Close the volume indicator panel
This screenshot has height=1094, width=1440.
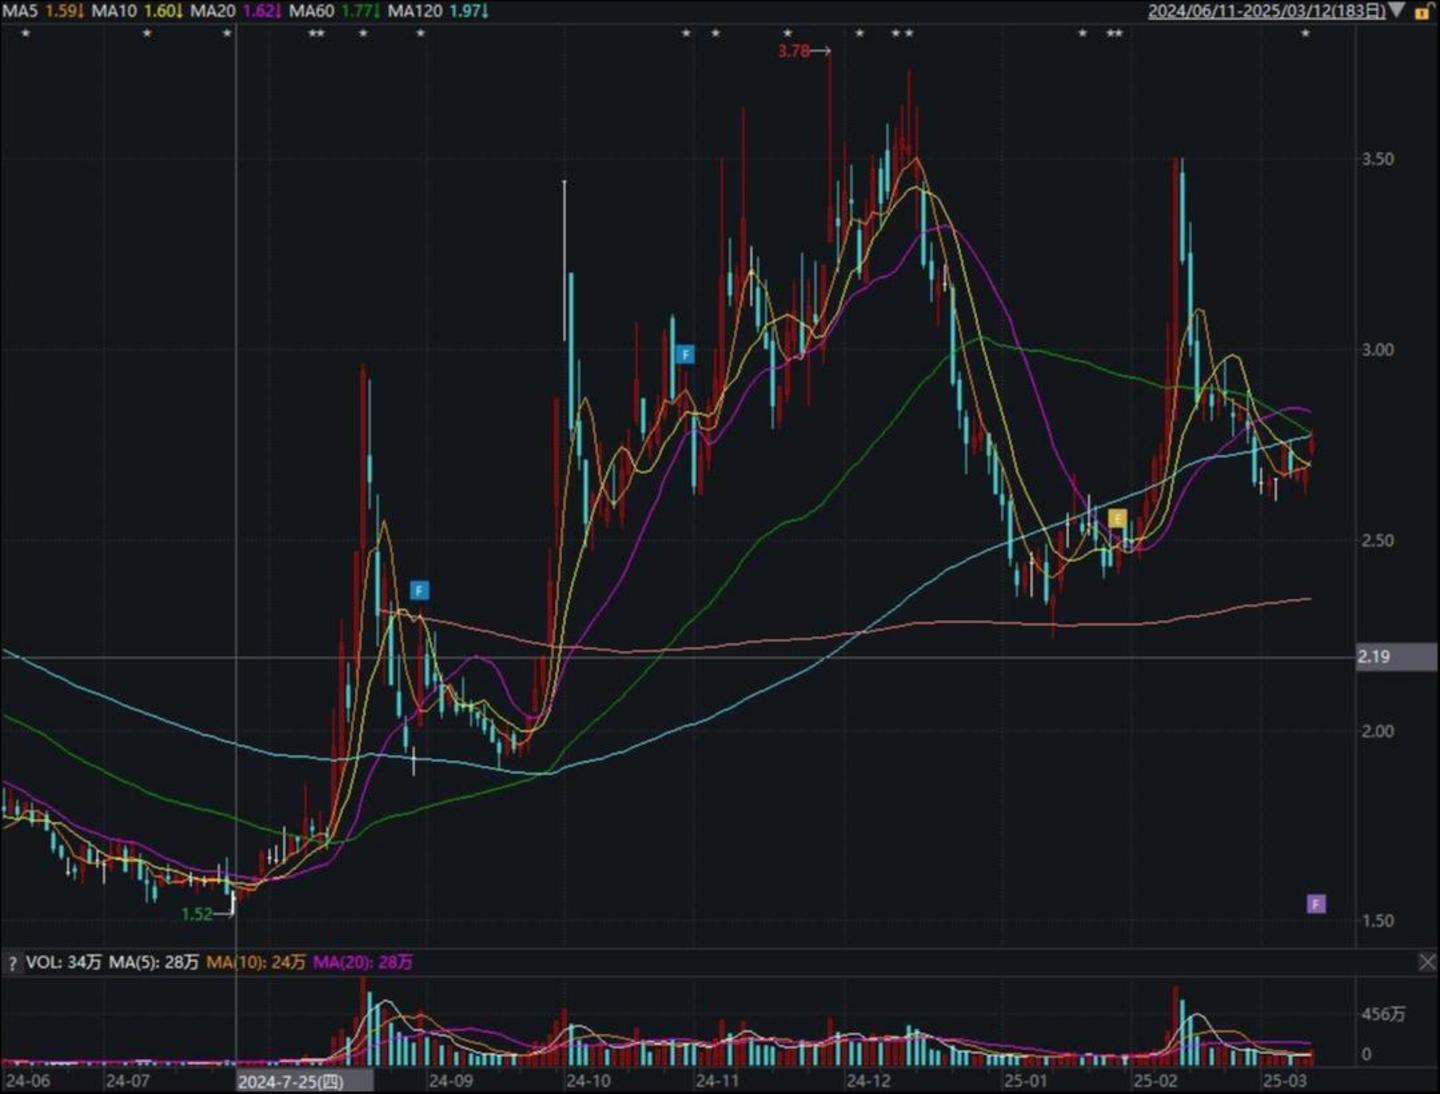point(1427,962)
